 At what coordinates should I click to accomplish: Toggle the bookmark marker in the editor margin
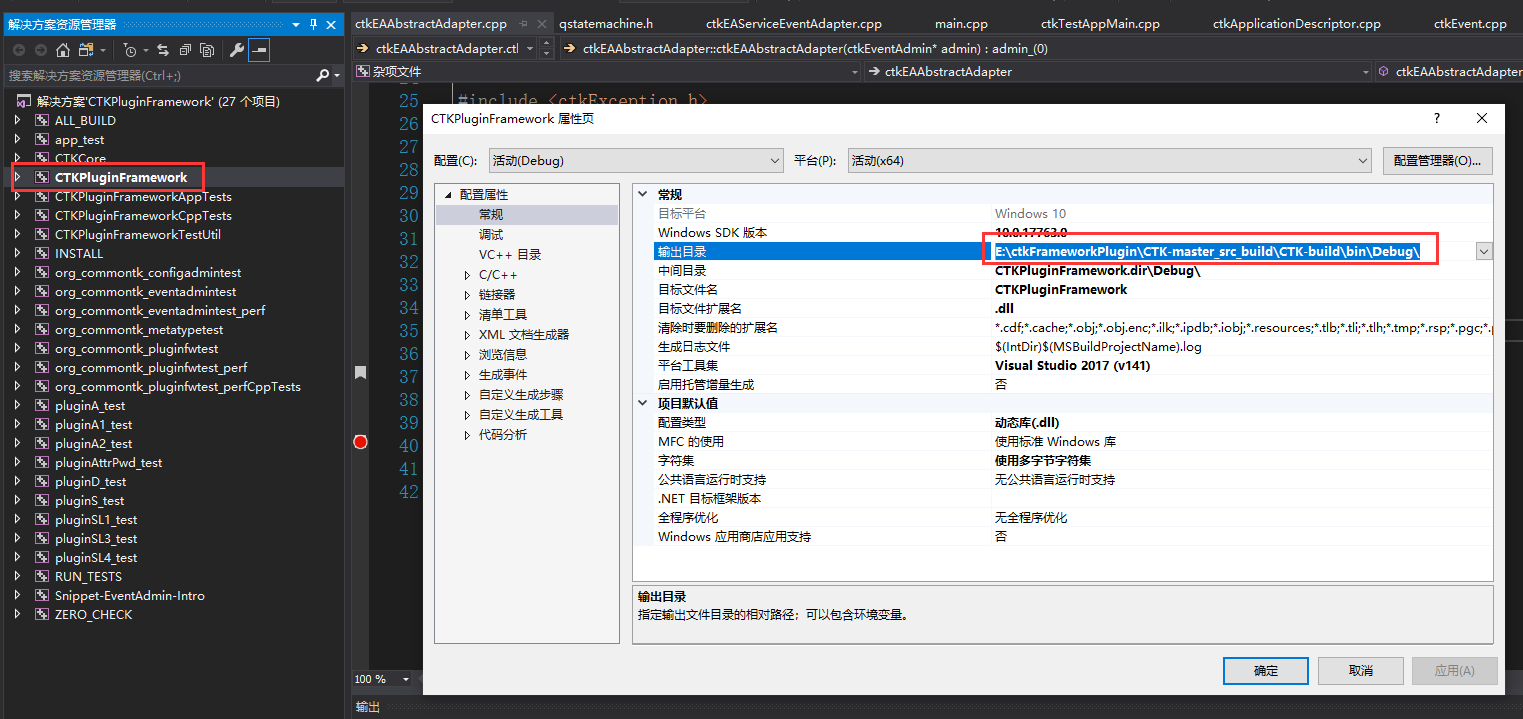[x=360, y=371]
